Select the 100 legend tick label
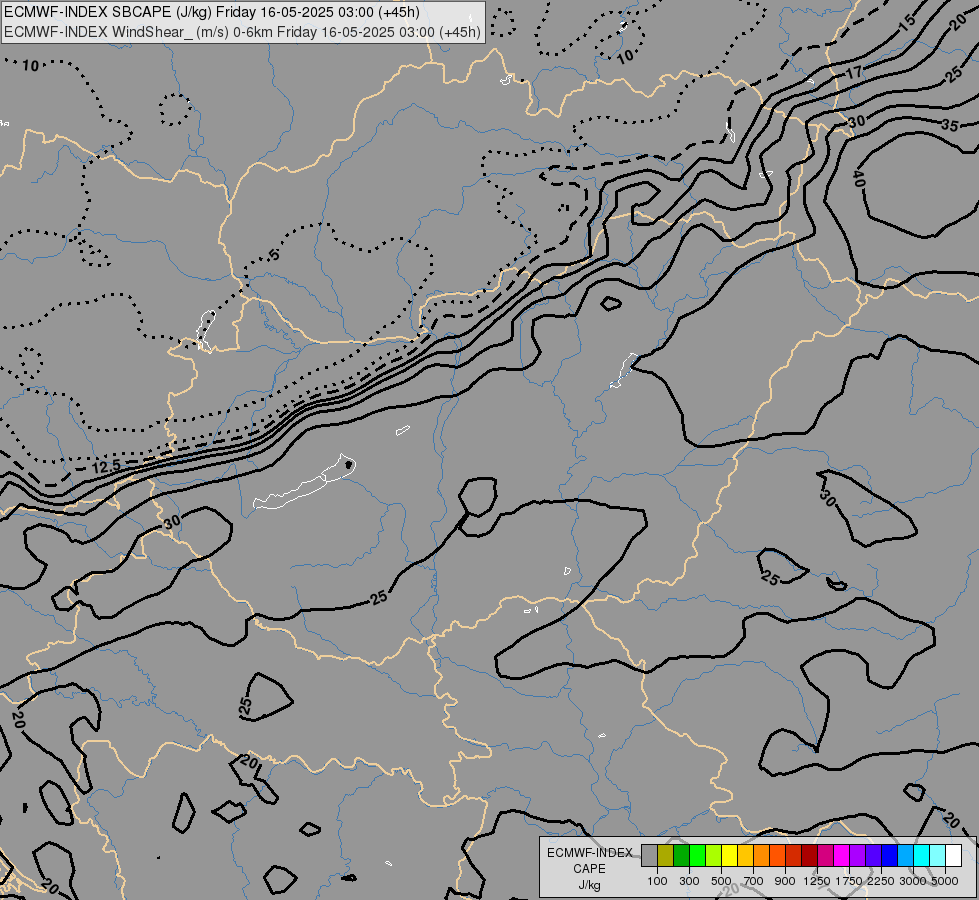979x900 pixels. click(657, 881)
